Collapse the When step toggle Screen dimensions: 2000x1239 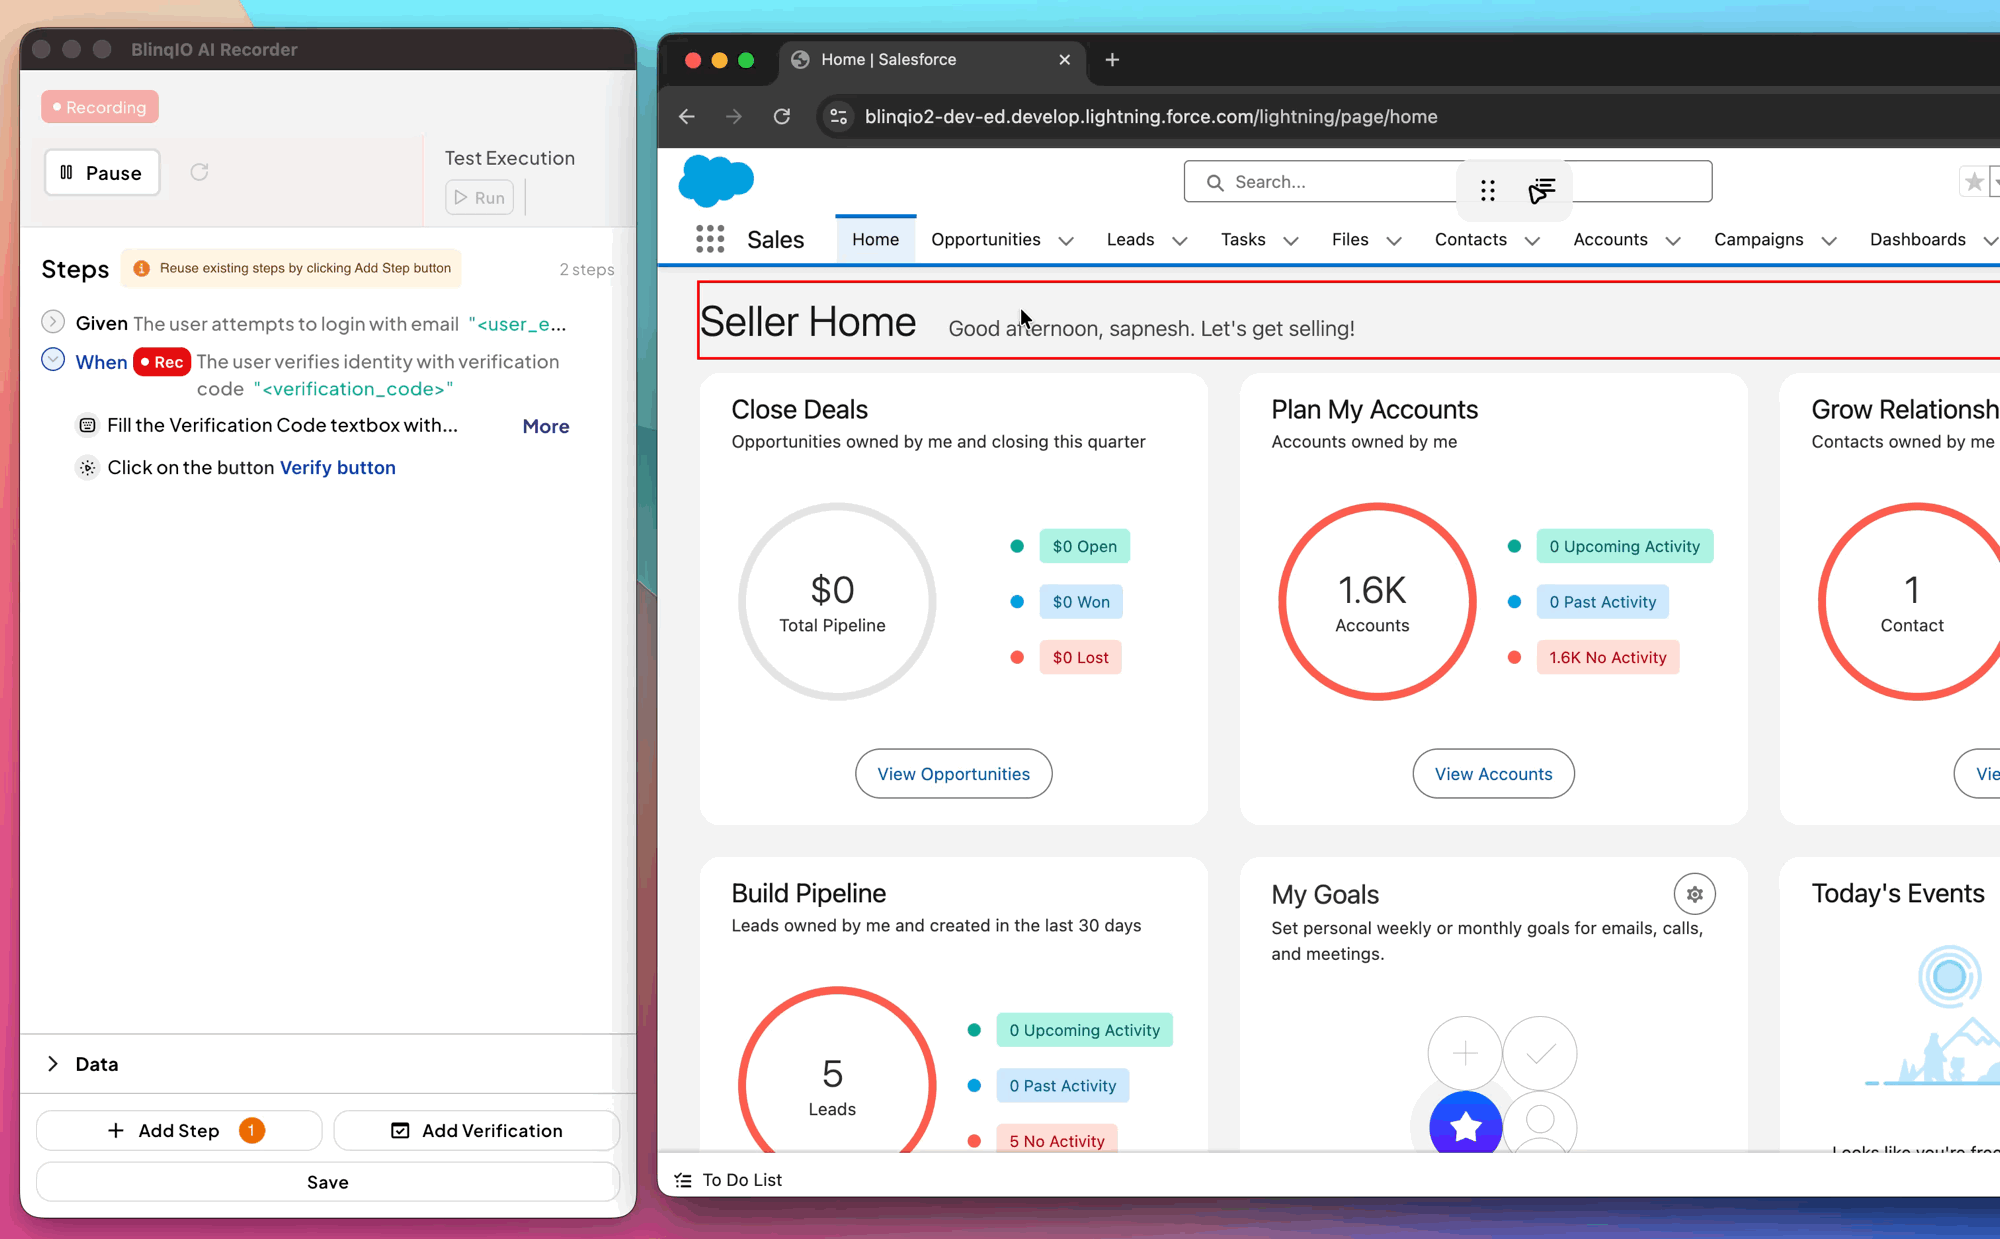tap(53, 360)
